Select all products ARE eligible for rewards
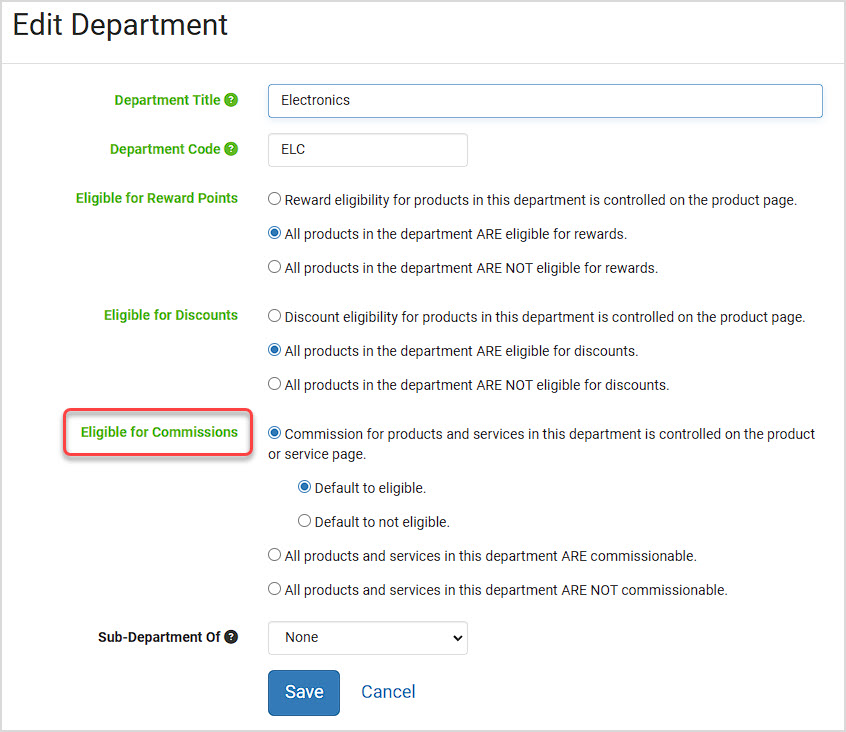 [x=275, y=233]
